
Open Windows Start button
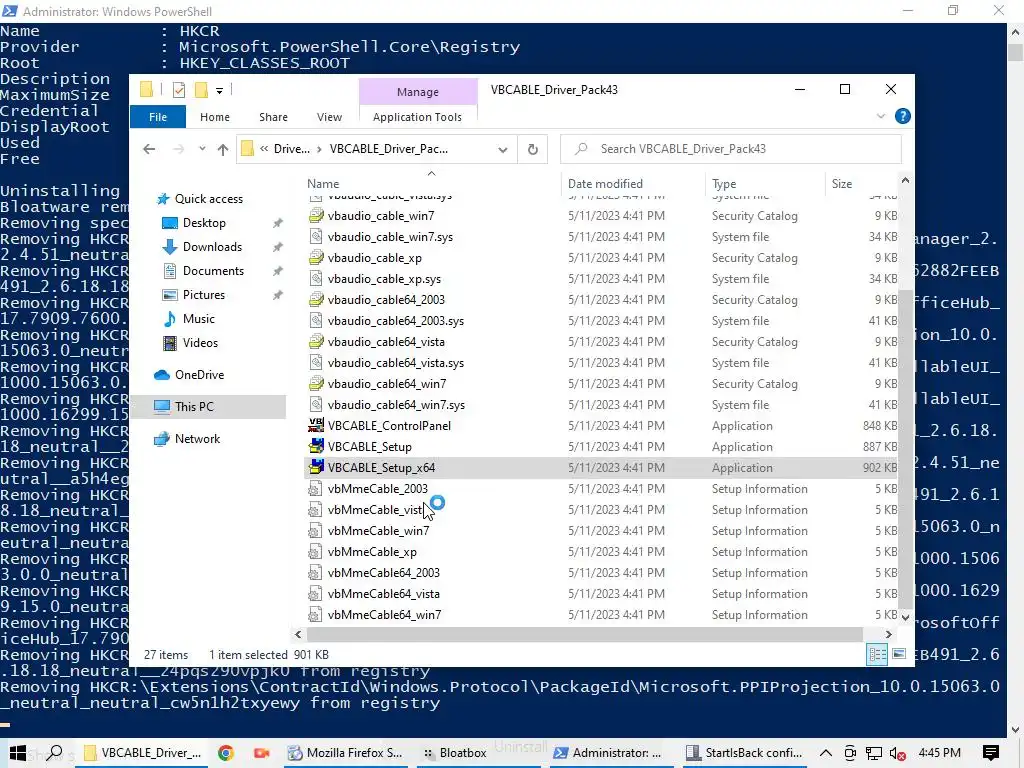pyautogui.click(x=18, y=753)
